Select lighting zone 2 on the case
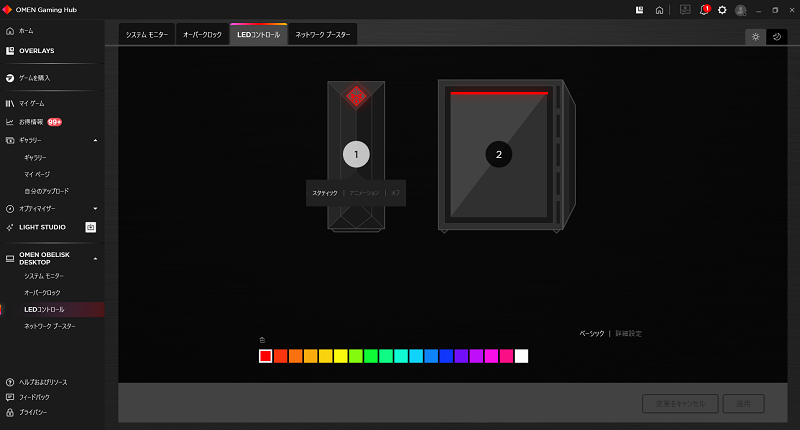This screenshot has width=800, height=430. click(498, 154)
